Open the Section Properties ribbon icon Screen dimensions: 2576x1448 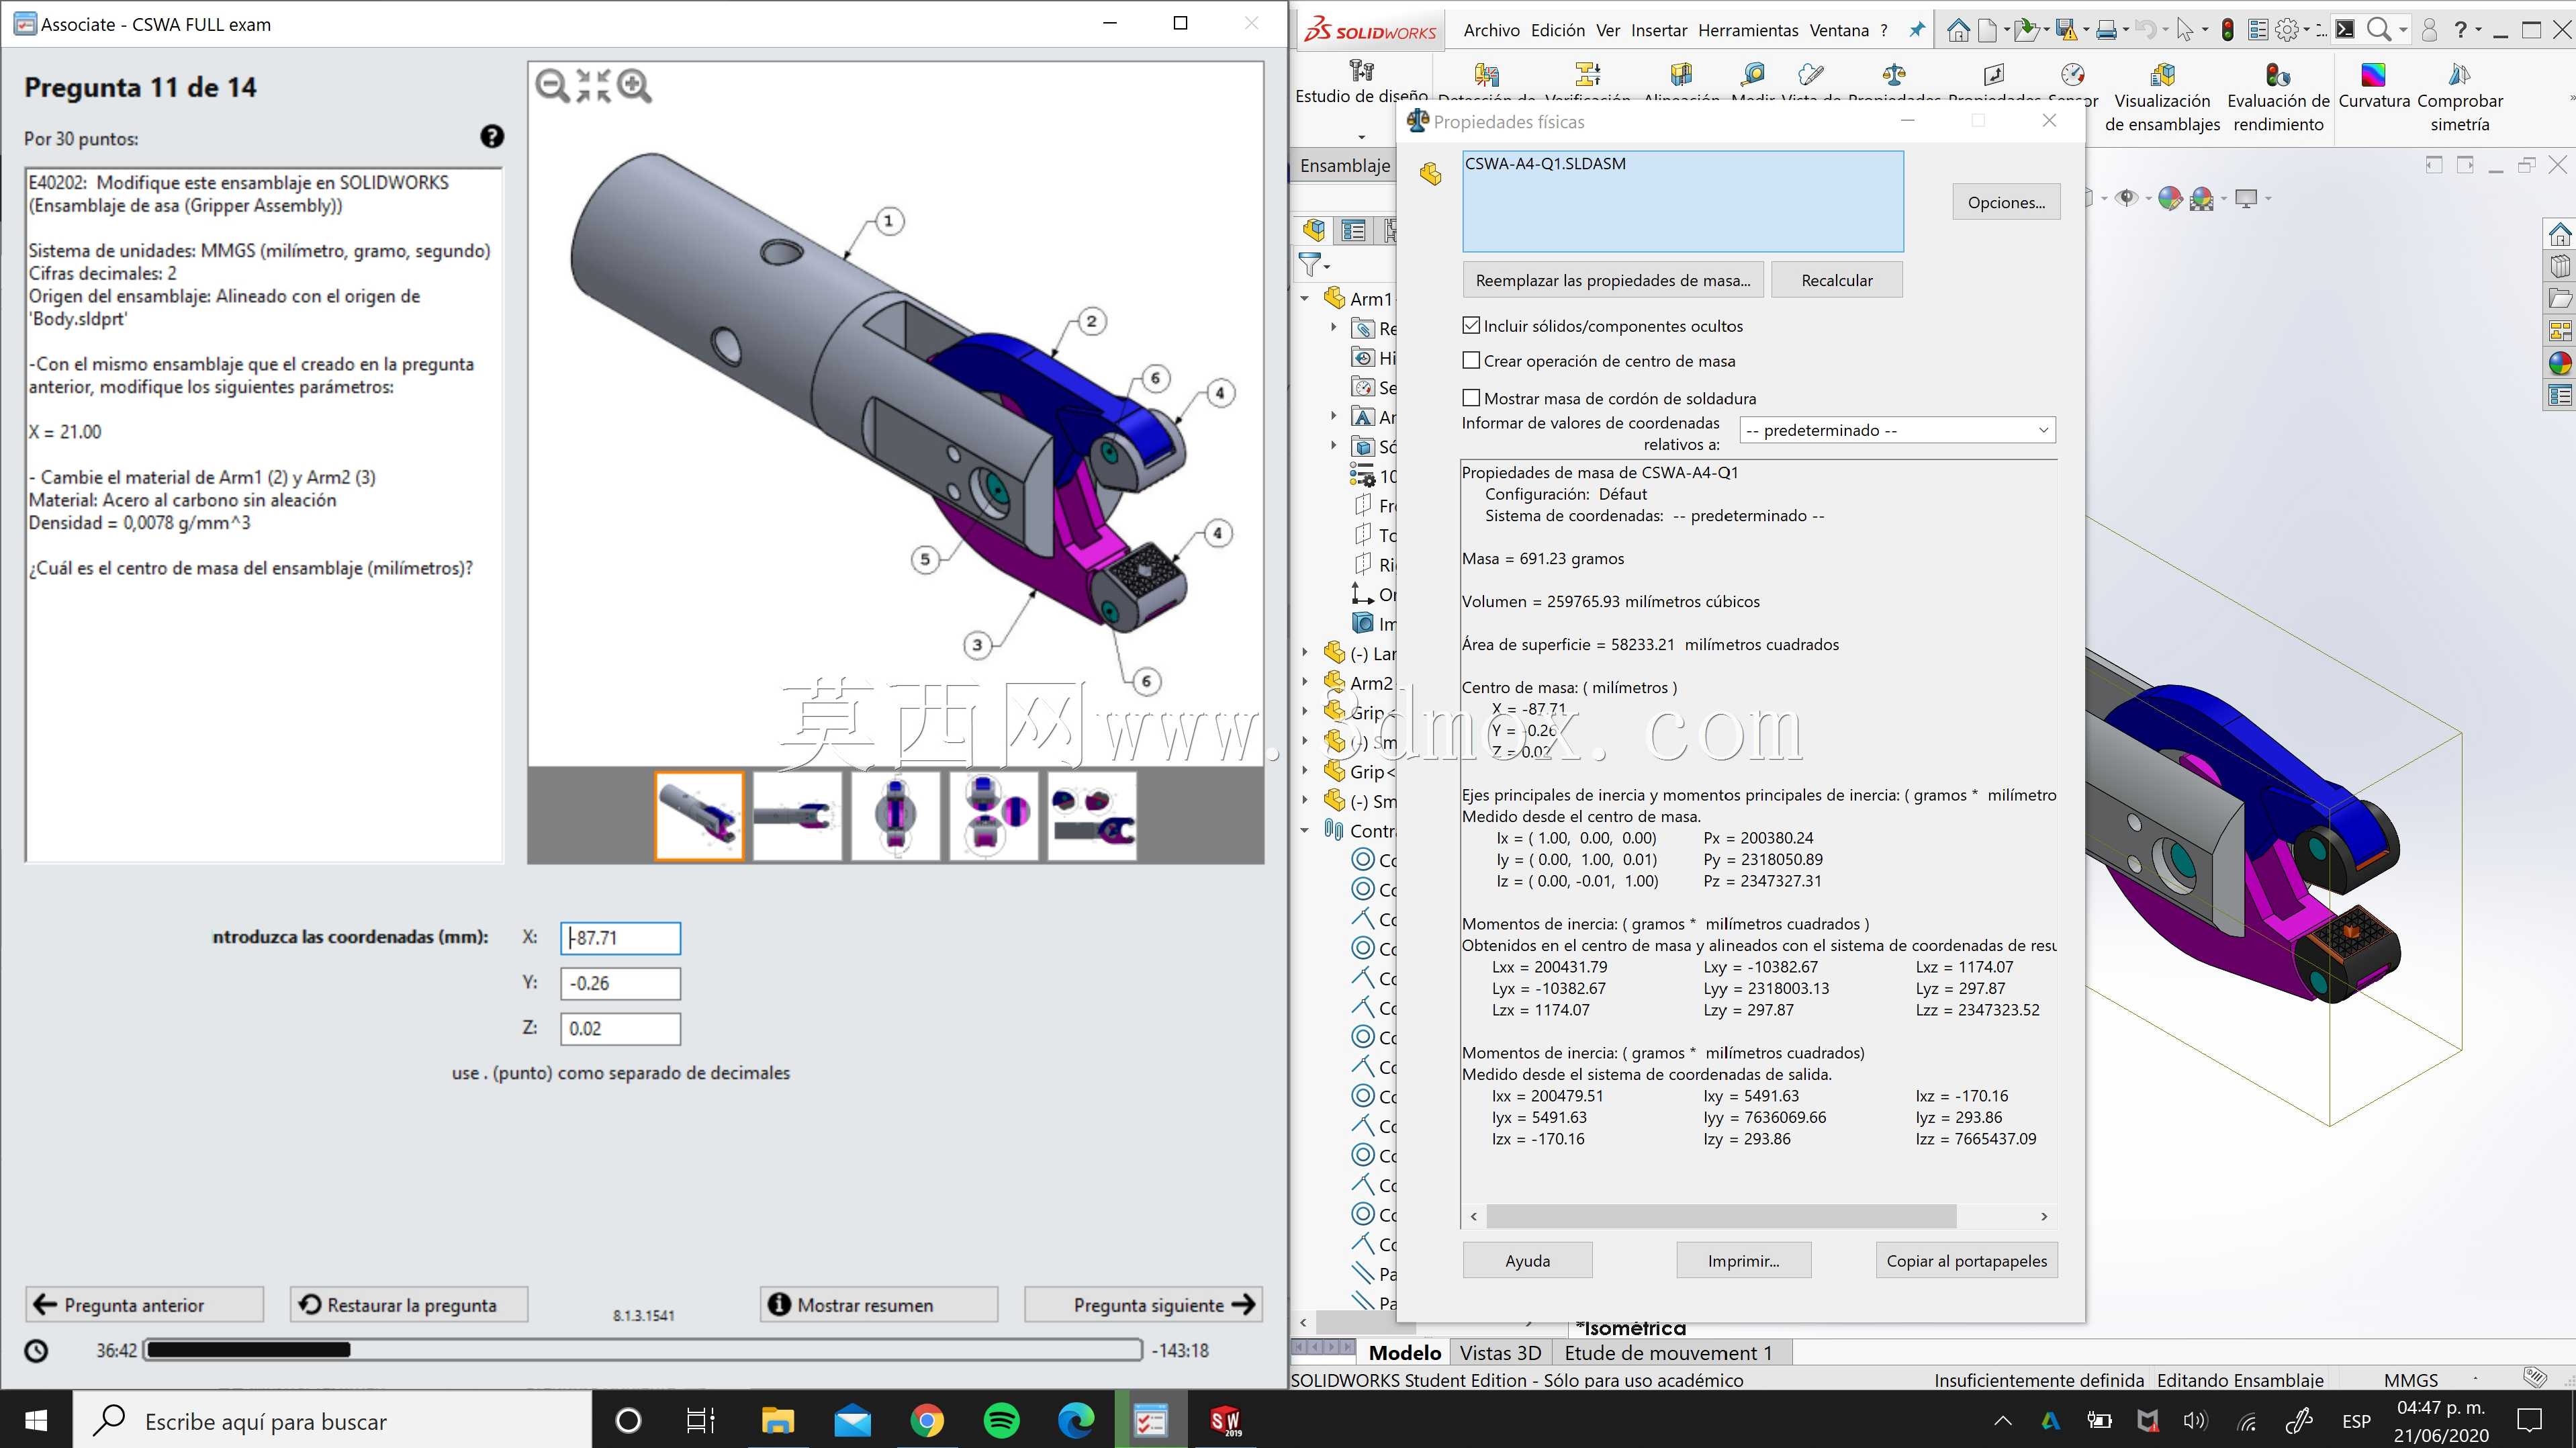point(1994,74)
